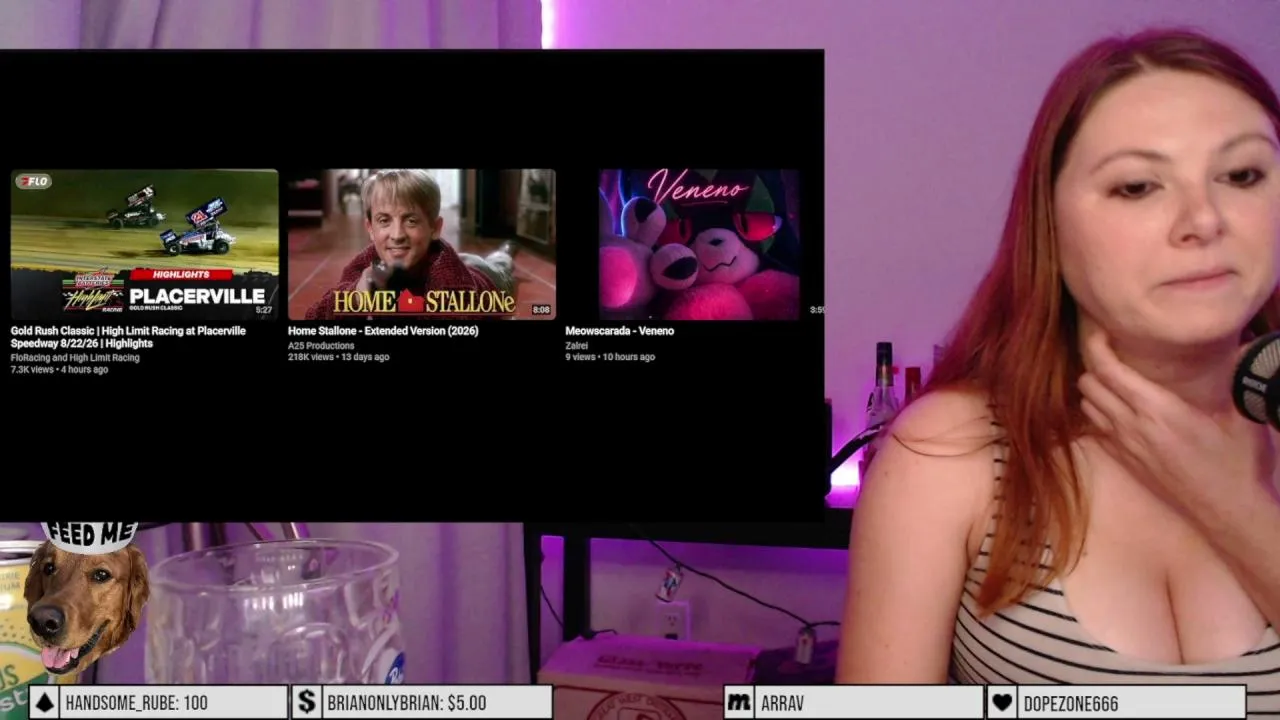Click the '9 views • 10 hours ago' text
Viewport: 1280px width, 720px height.
(x=610, y=357)
